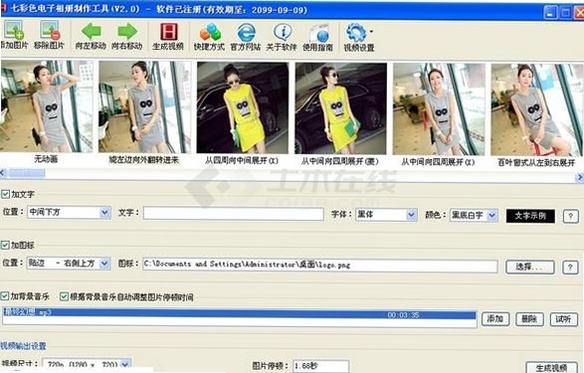Select thumbnail labeled 从中间向四周展开(X)

[439, 109]
